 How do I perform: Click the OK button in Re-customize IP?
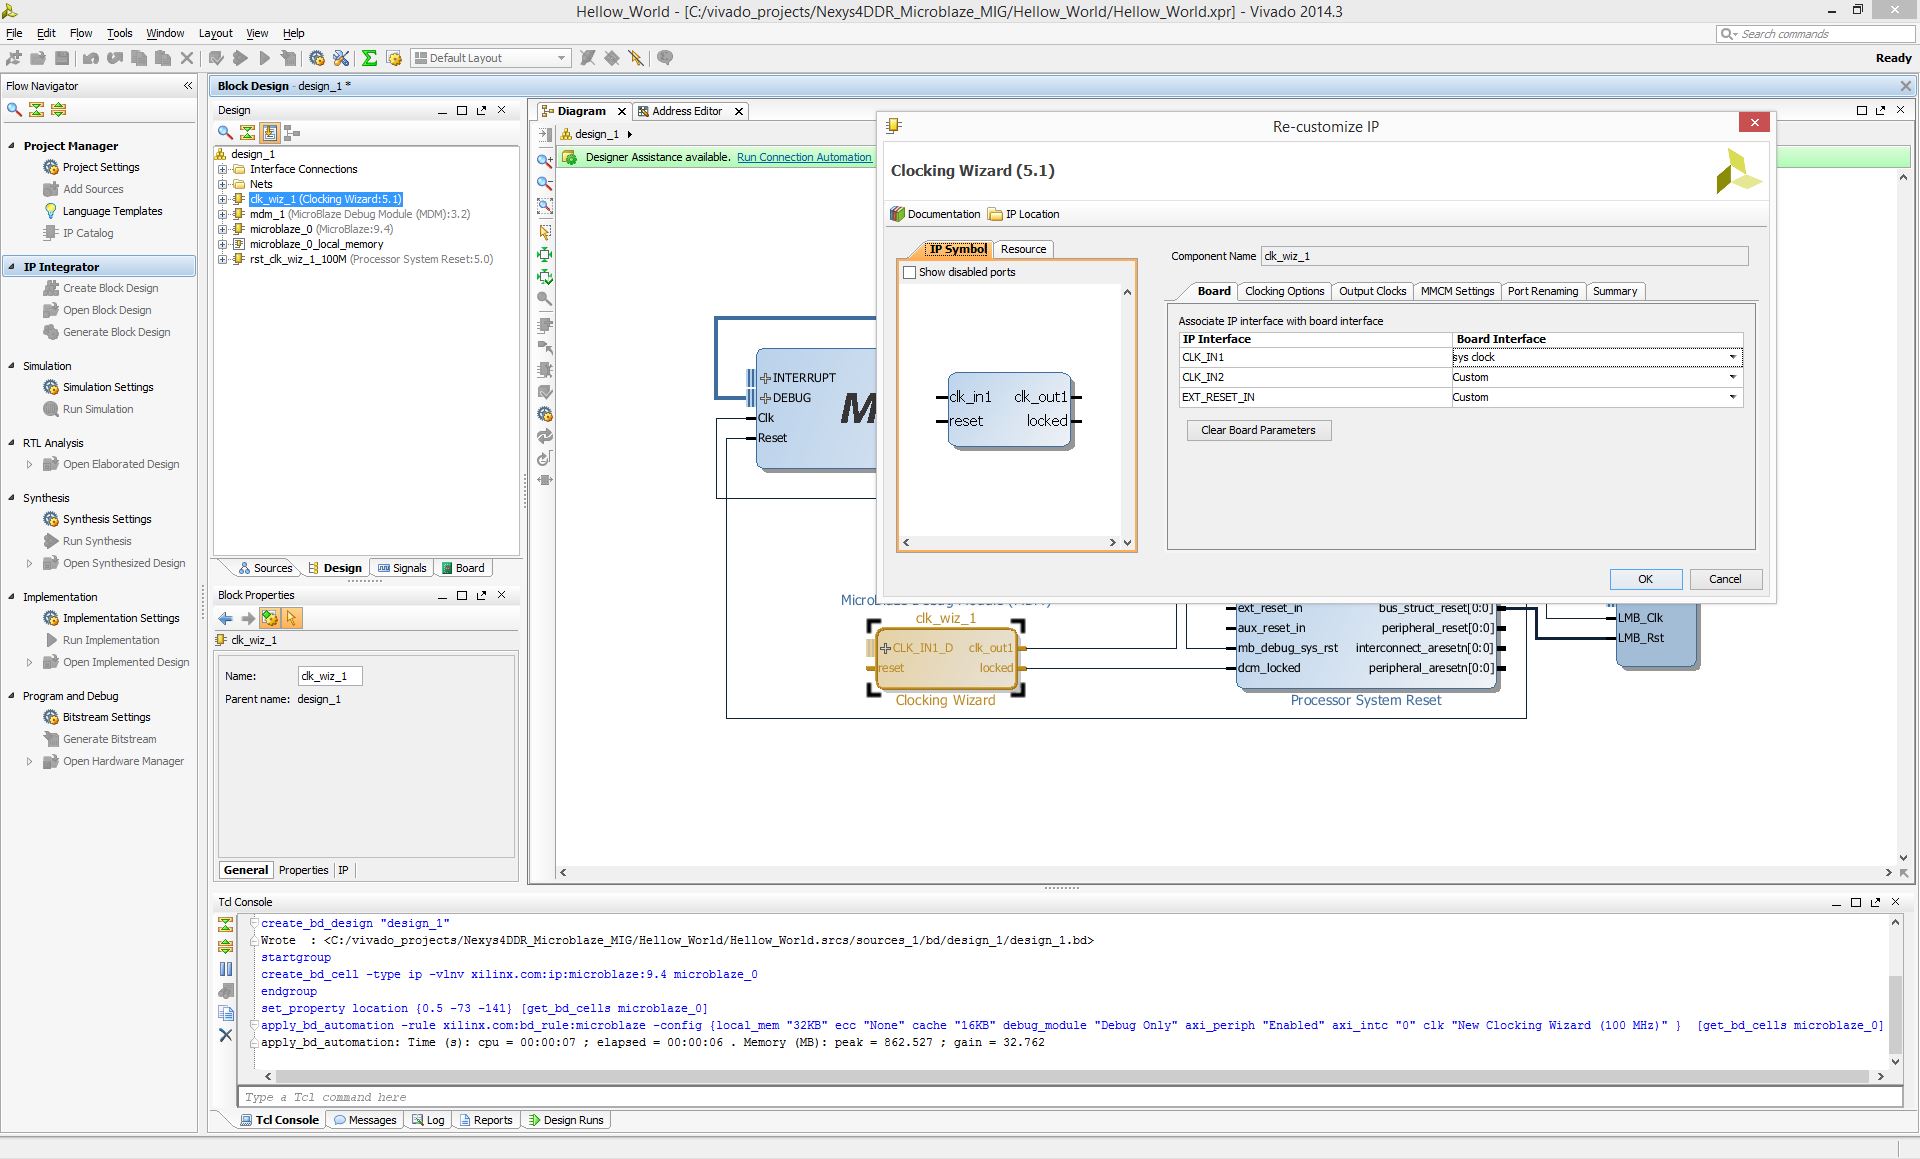point(1645,579)
